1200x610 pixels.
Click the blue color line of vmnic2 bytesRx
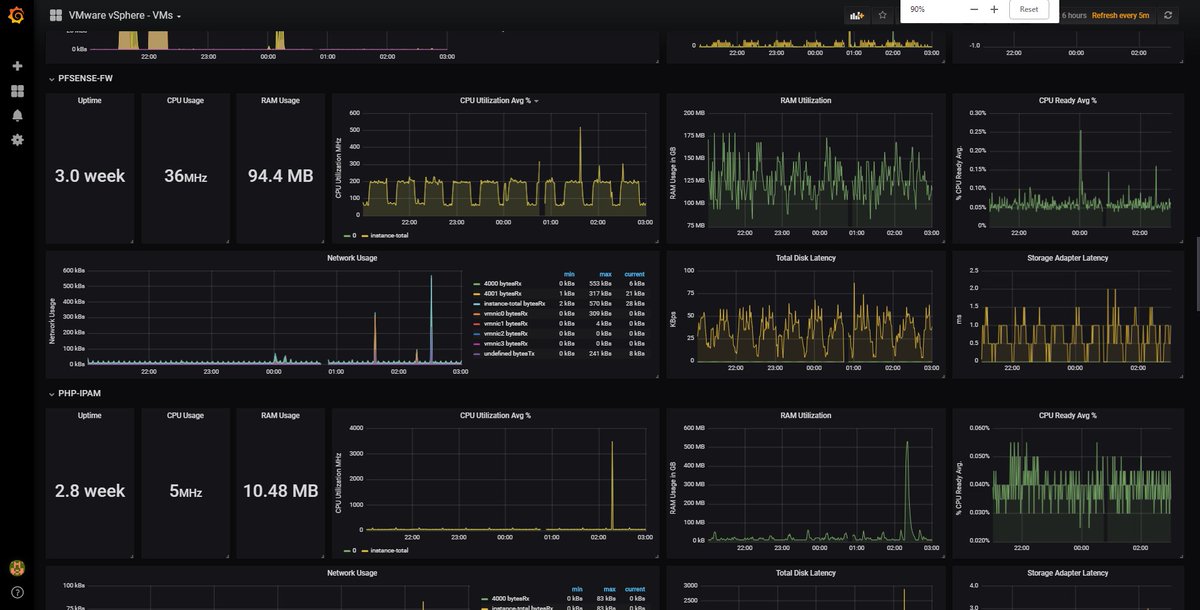click(x=477, y=333)
